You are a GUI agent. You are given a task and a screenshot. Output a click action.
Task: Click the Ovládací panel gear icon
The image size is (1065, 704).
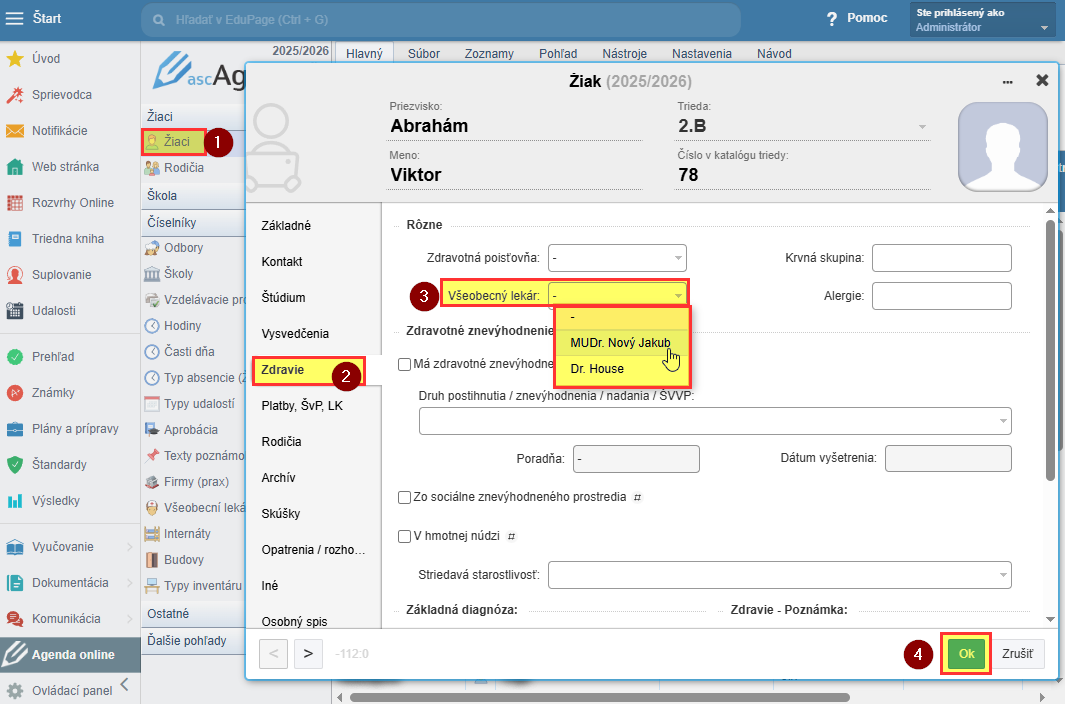[x=15, y=691]
